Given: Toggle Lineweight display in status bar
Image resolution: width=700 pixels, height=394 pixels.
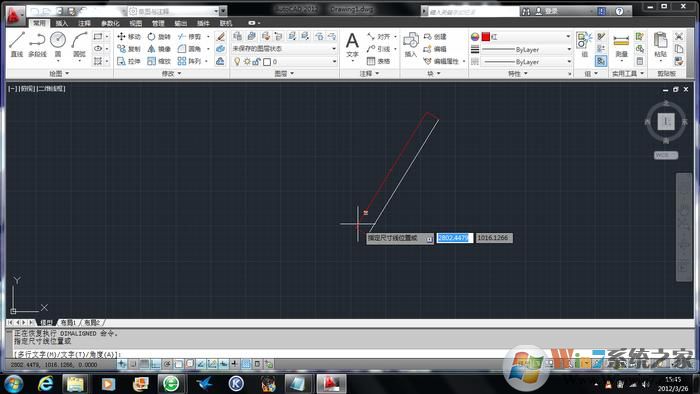Looking at the screenshot, I should point(234,364).
